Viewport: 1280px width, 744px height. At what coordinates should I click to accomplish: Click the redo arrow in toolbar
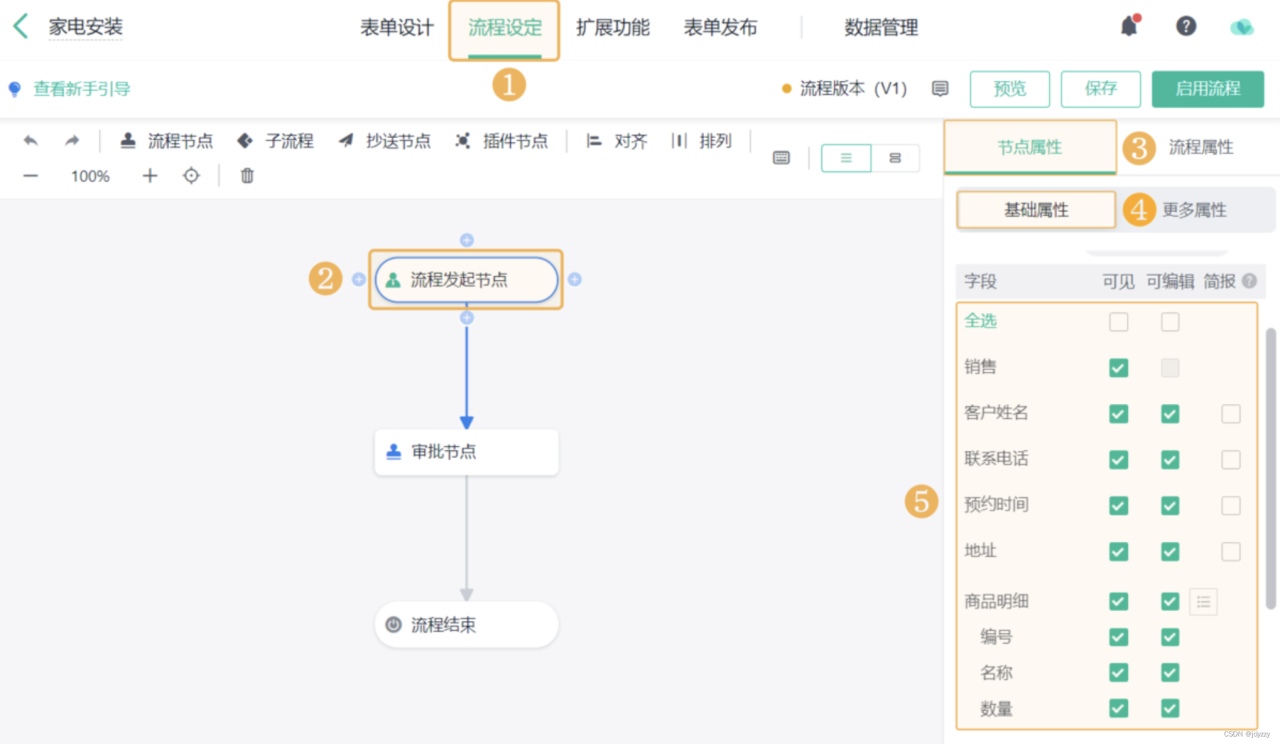pos(72,141)
